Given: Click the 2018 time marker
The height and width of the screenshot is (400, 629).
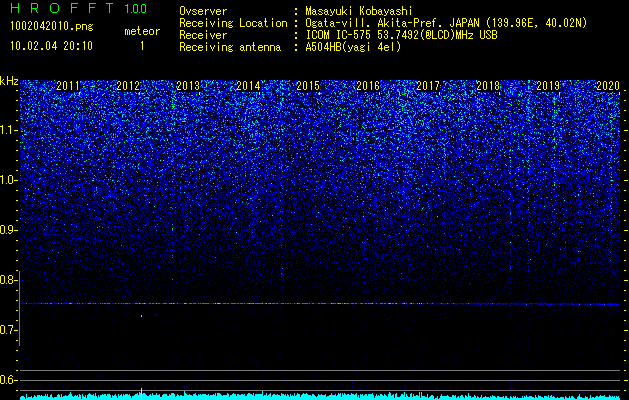Looking at the screenshot, I should coord(488,86).
